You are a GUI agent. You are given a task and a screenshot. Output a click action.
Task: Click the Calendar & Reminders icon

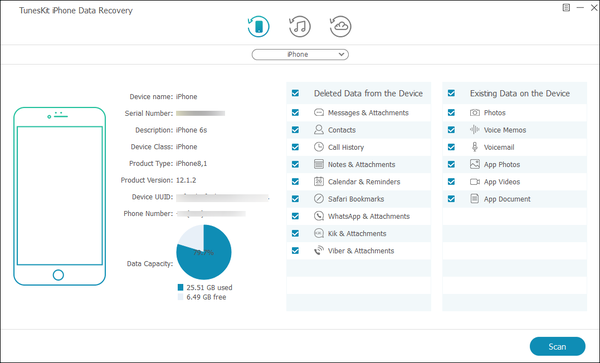319,181
